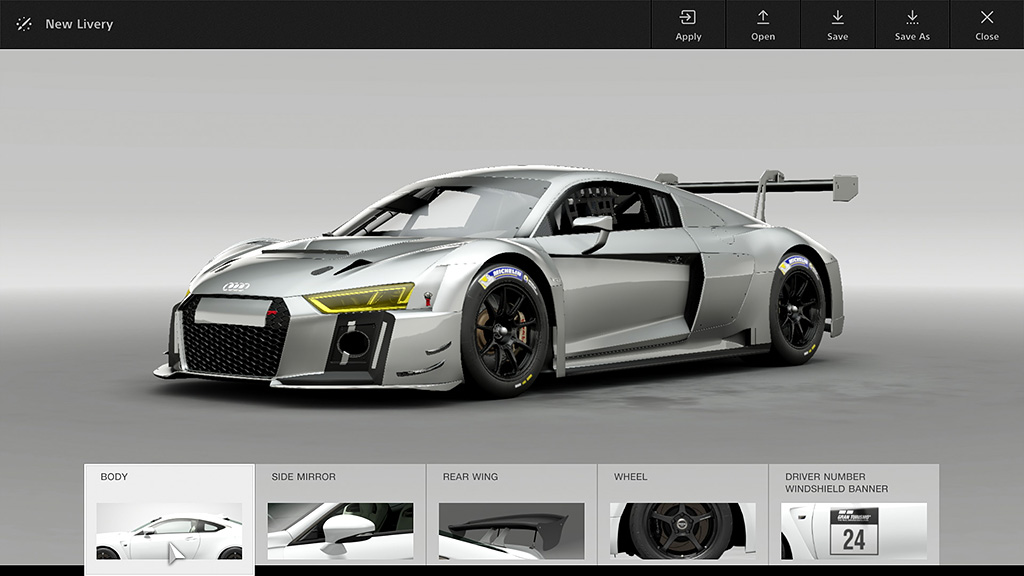Click the Apply button
Screen dimensions: 1024x576
point(687,25)
